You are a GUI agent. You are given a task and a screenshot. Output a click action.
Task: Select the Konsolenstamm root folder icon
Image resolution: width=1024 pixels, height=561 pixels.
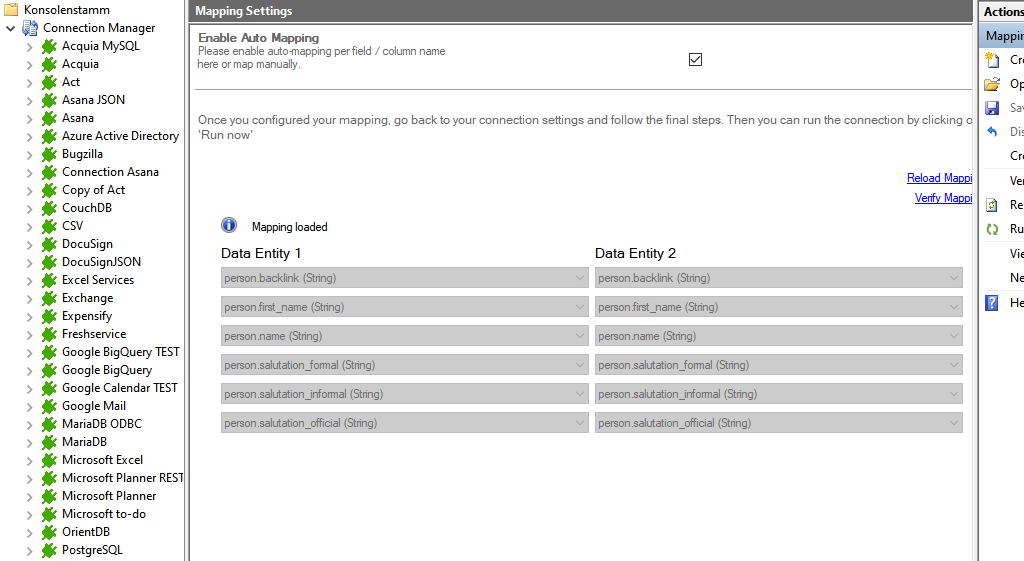click(x=11, y=10)
